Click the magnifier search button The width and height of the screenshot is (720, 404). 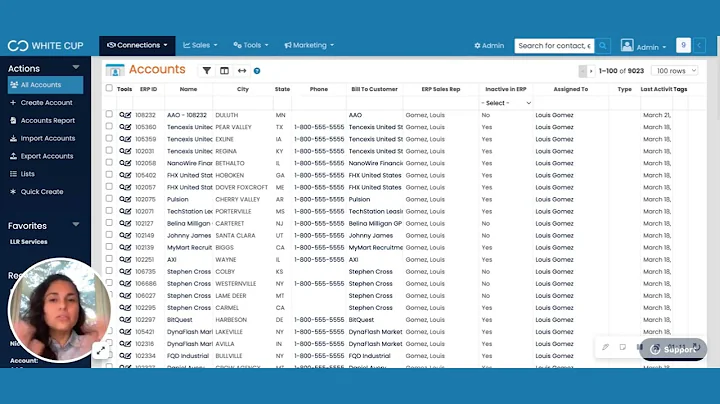coord(602,45)
